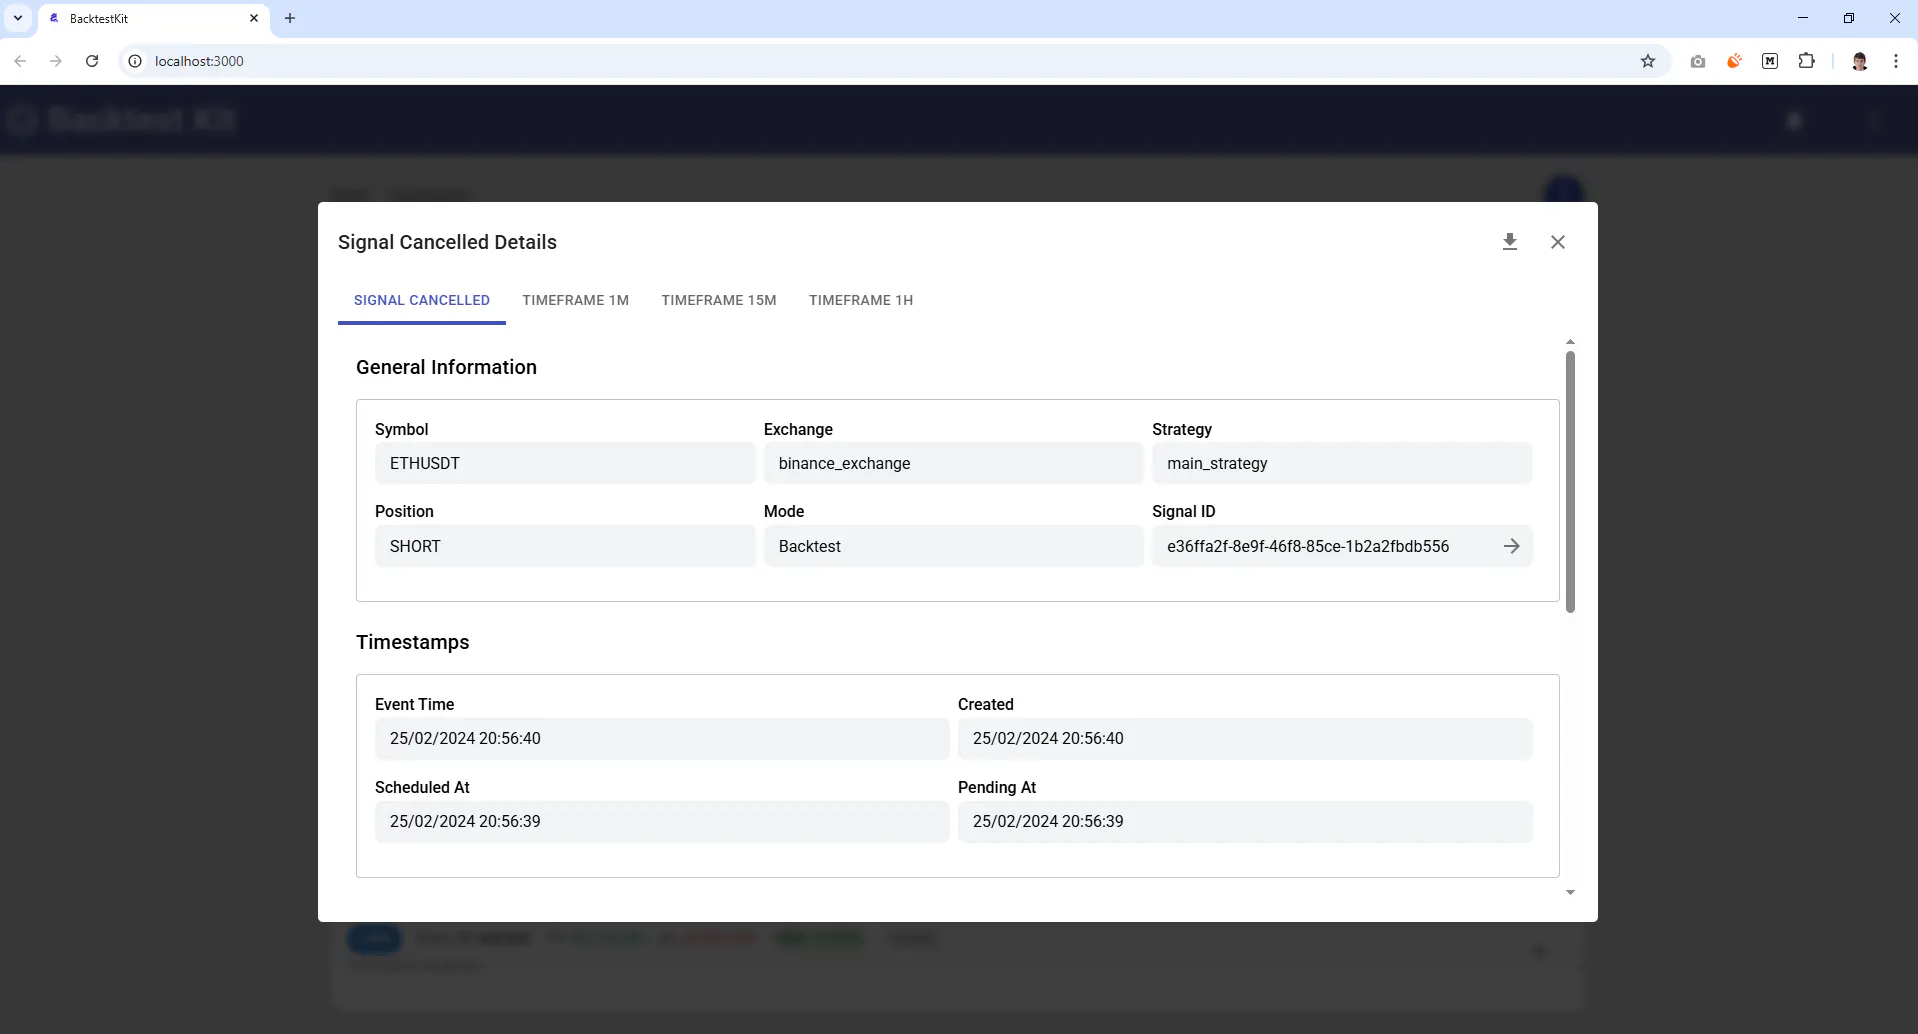1918x1034 pixels.
Task: Download the signal cancelled details
Action: [x=1510, y=242]
